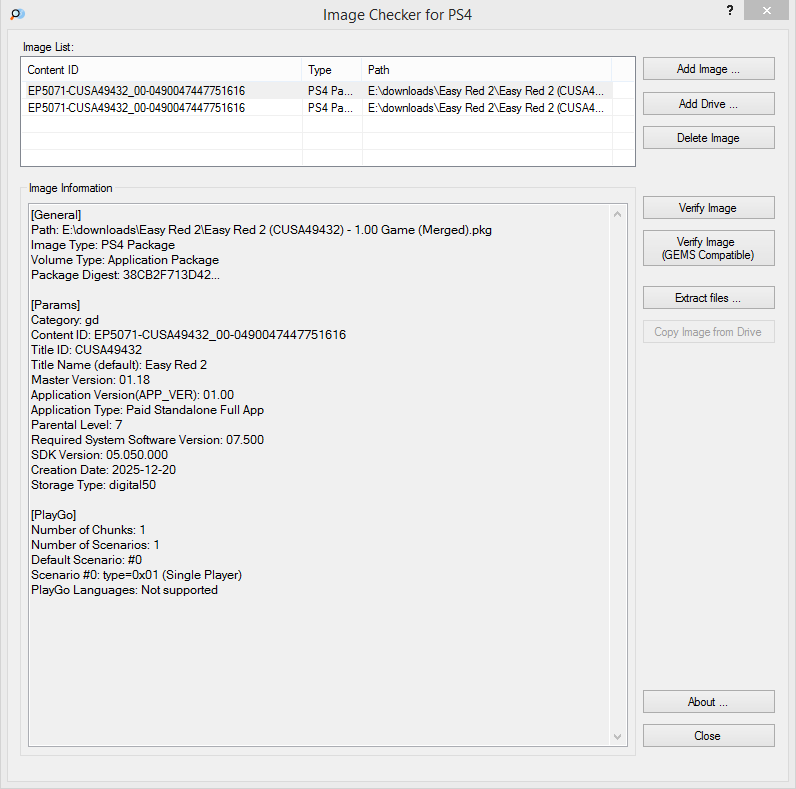Viewport: 796px width, 789px height.
Task: Click the Package Digest line in info
Action: [x=125, y=275]
